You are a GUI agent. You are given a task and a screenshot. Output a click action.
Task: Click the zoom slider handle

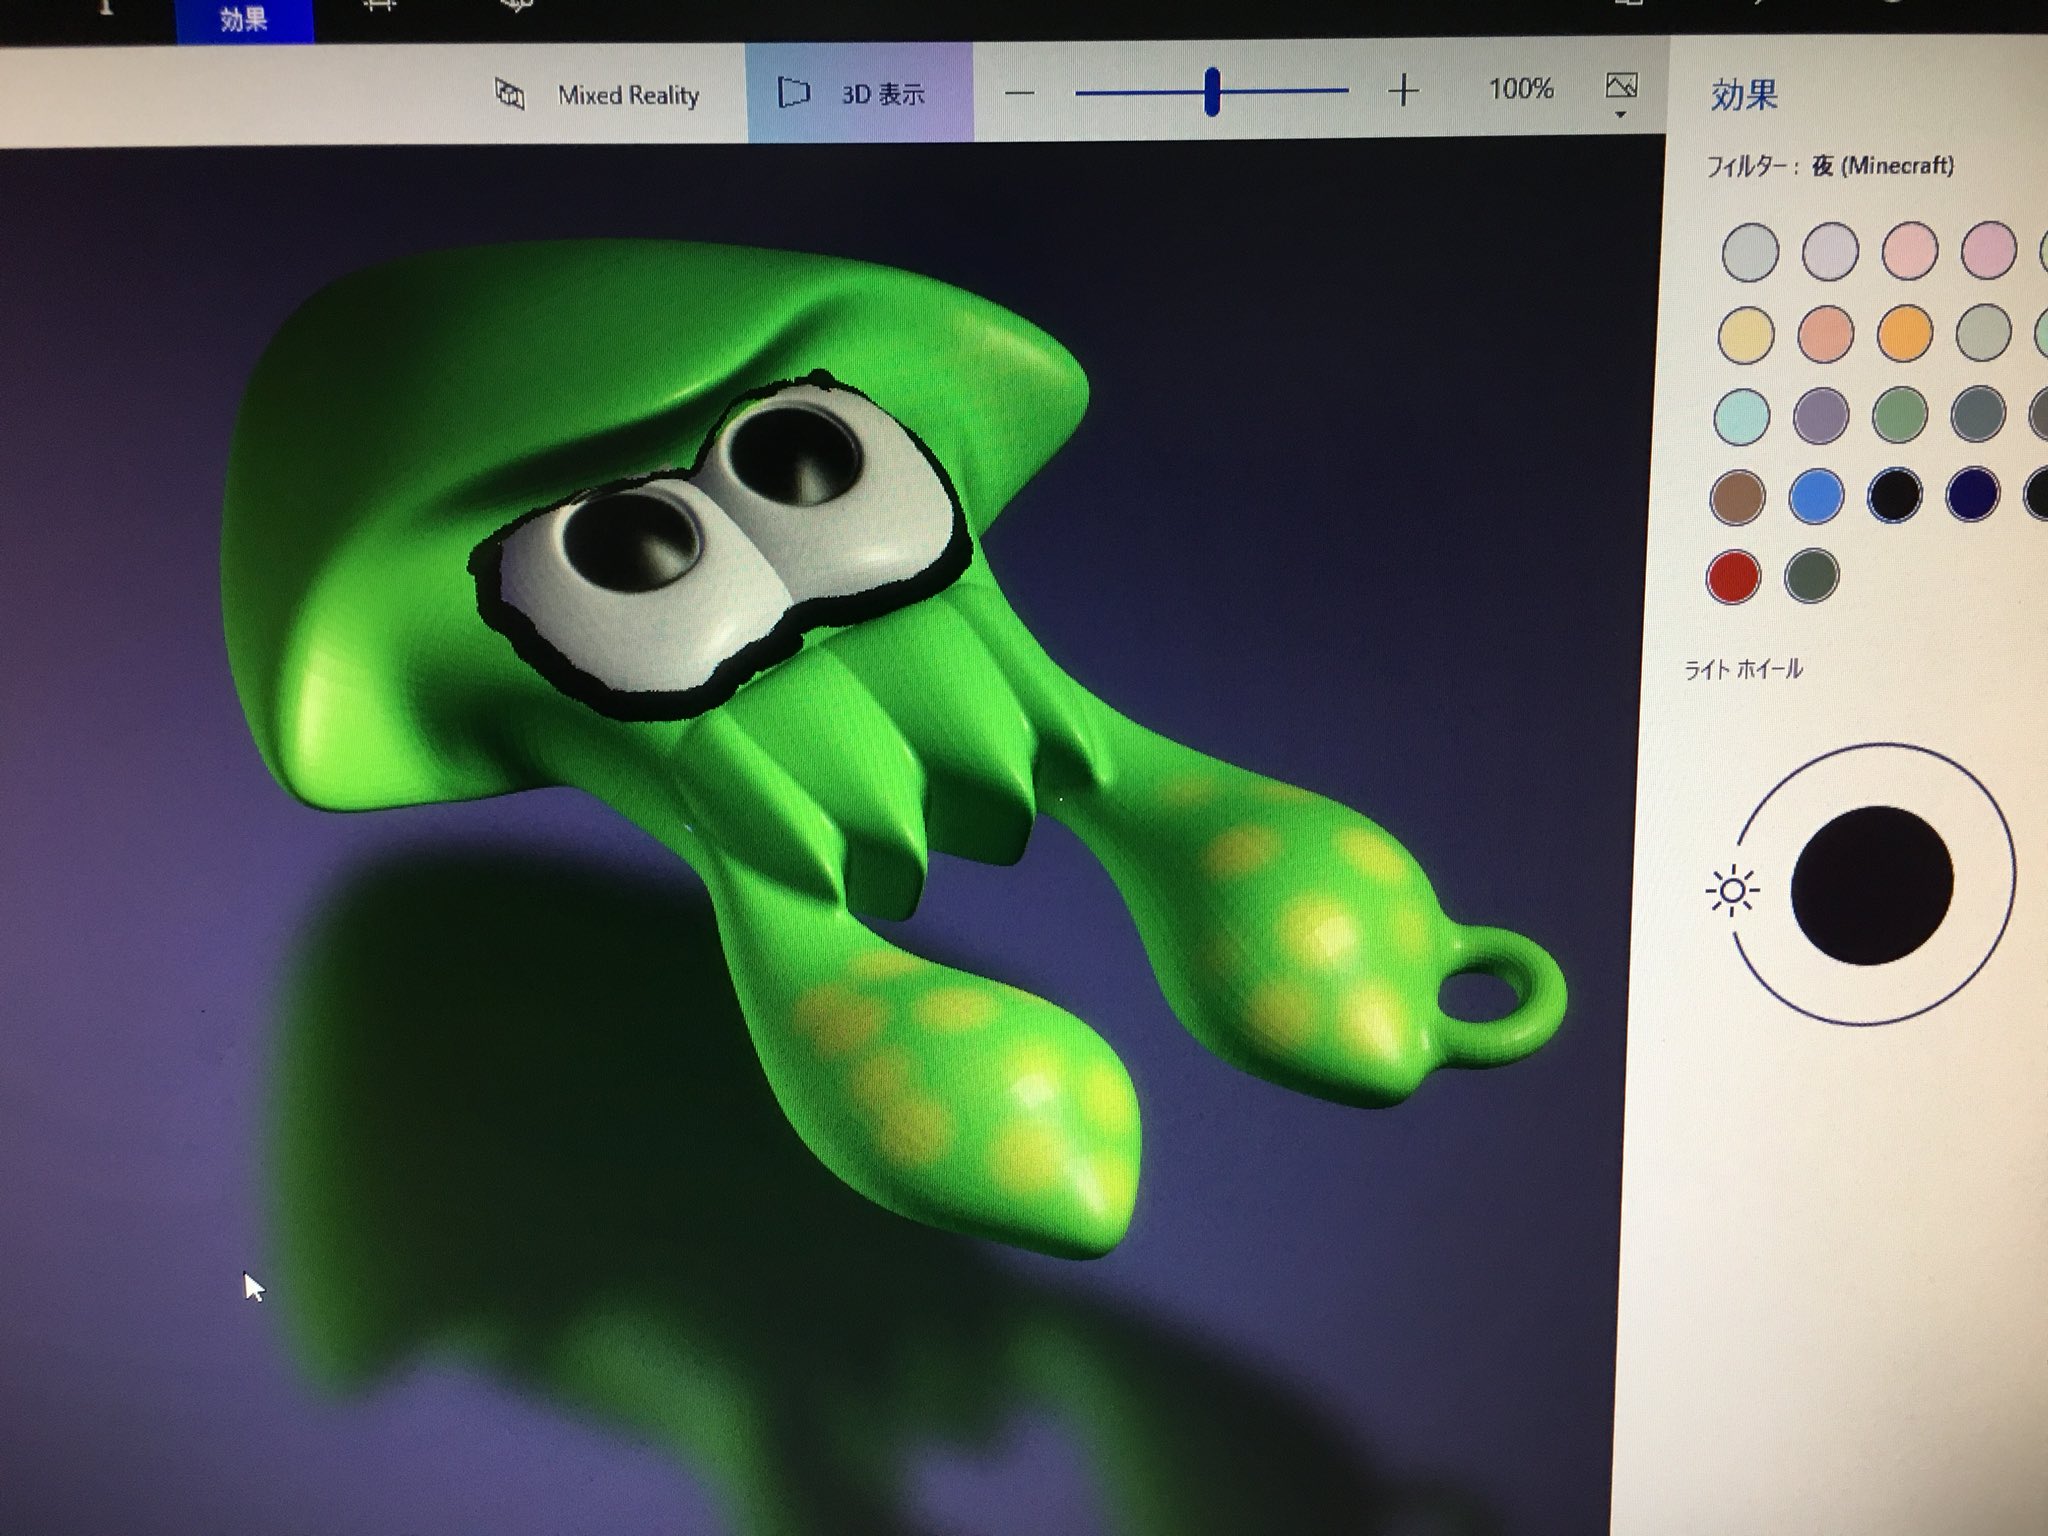pyautogui.click(x=1212, y=92)
